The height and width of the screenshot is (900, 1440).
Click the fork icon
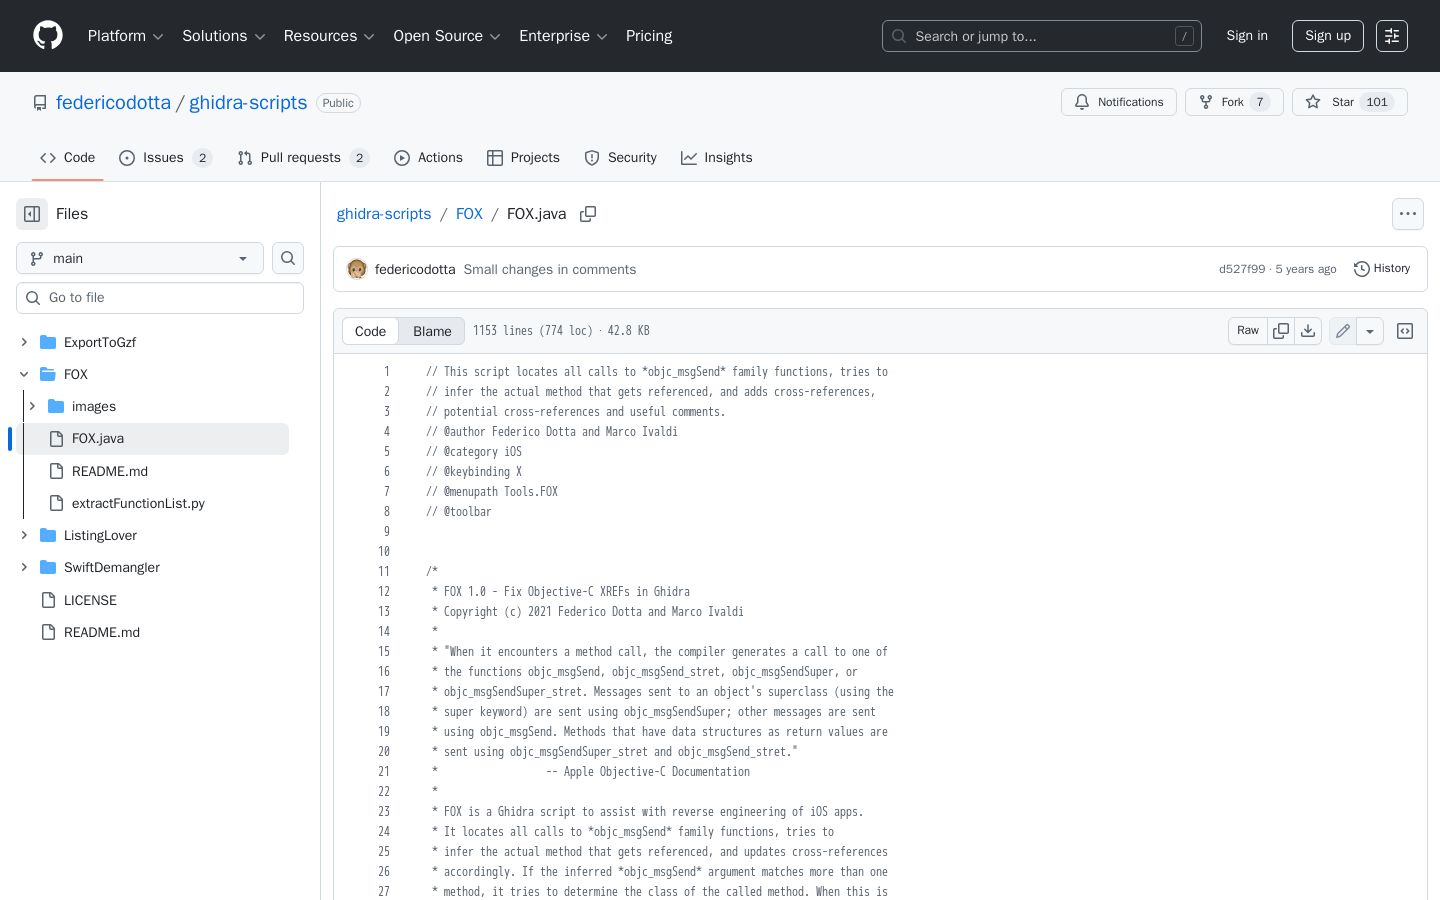pyautogui.click(x=1206, y=102)
